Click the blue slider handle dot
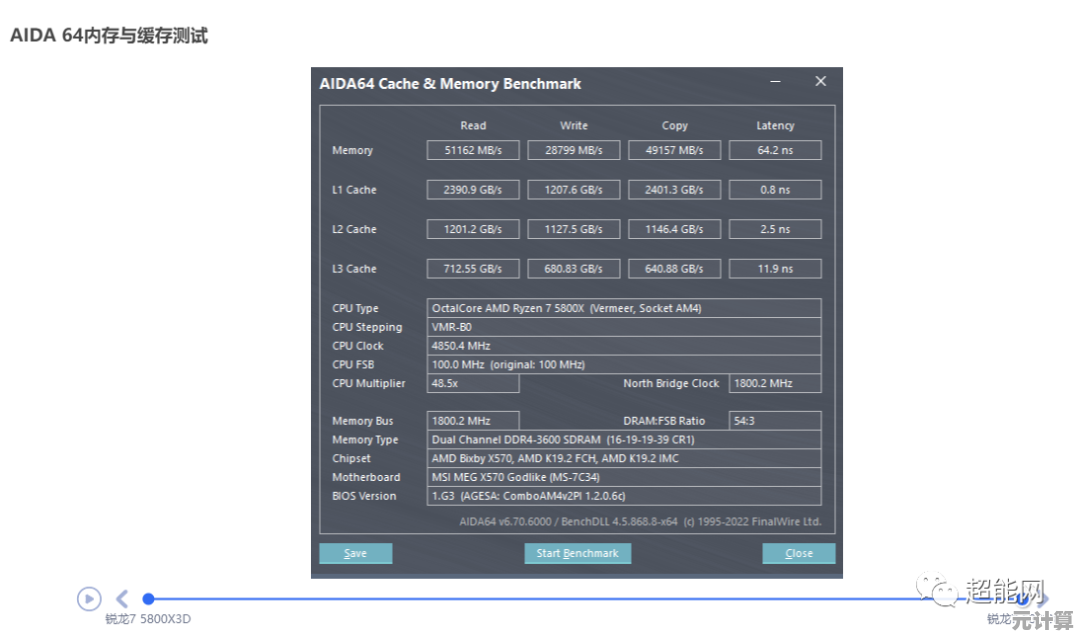1080x639 pixels. (x=148, y=598)
